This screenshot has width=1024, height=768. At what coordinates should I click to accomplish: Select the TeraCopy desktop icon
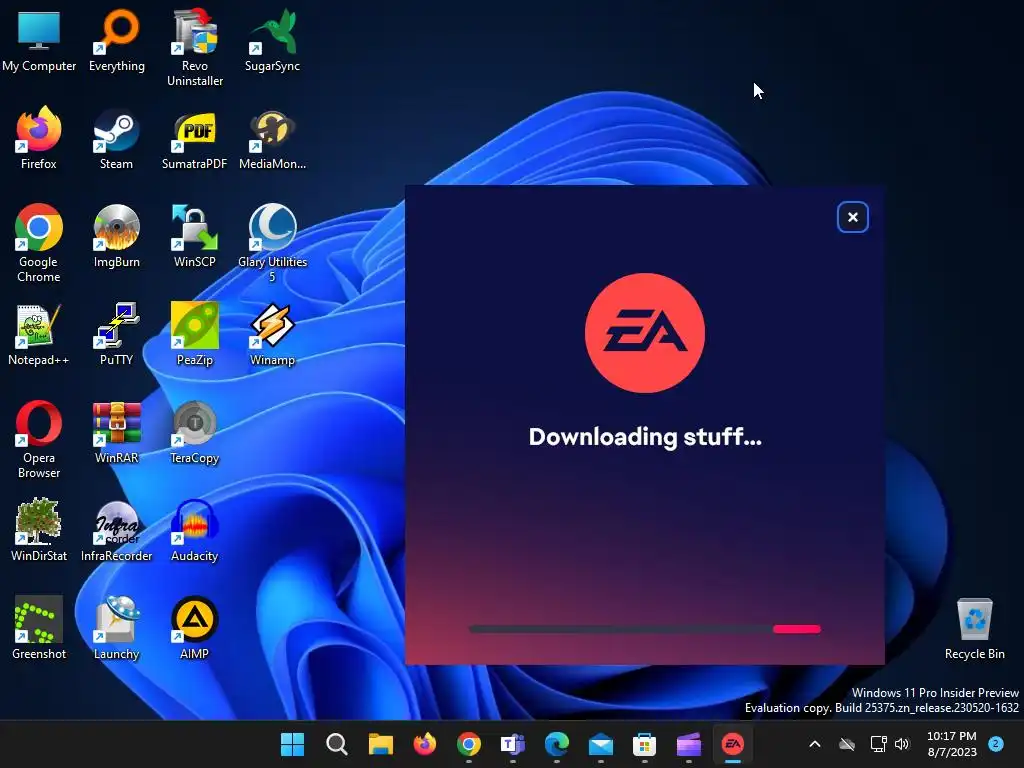pos(195,432)
